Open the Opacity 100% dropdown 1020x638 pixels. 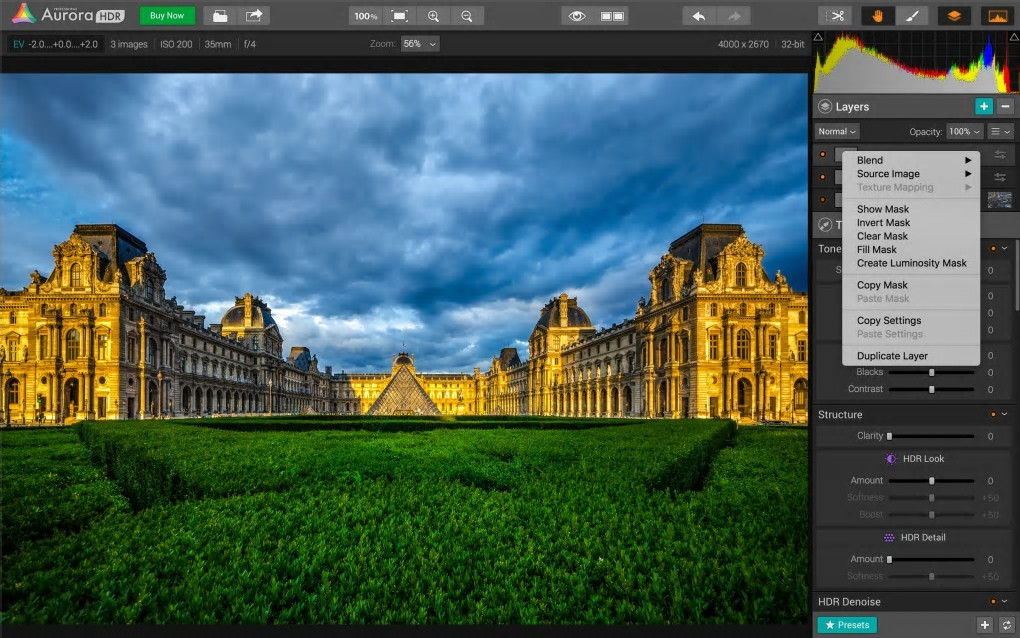click(964, 131)
